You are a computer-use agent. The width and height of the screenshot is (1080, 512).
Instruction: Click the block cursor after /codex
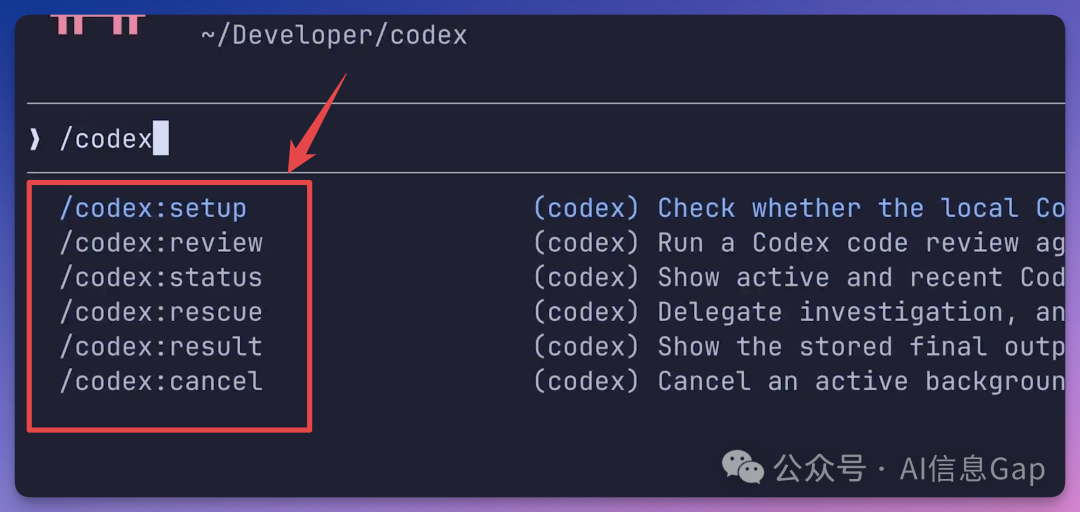pos(161,138)
